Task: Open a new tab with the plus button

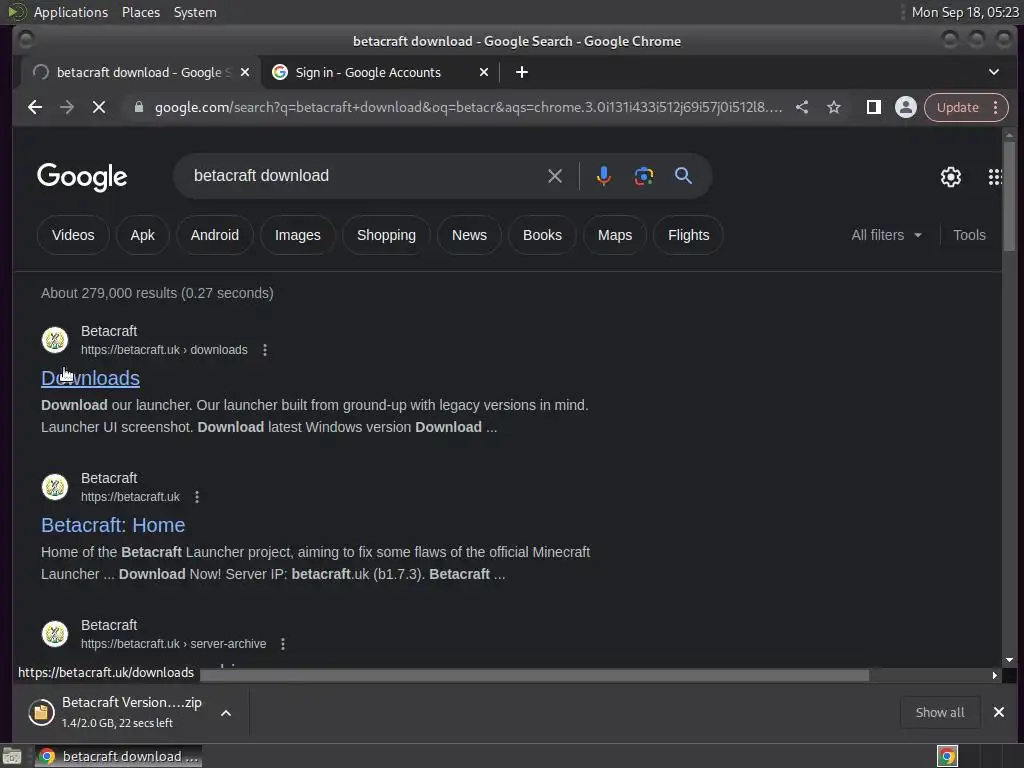Action: (x=521, y=72)
